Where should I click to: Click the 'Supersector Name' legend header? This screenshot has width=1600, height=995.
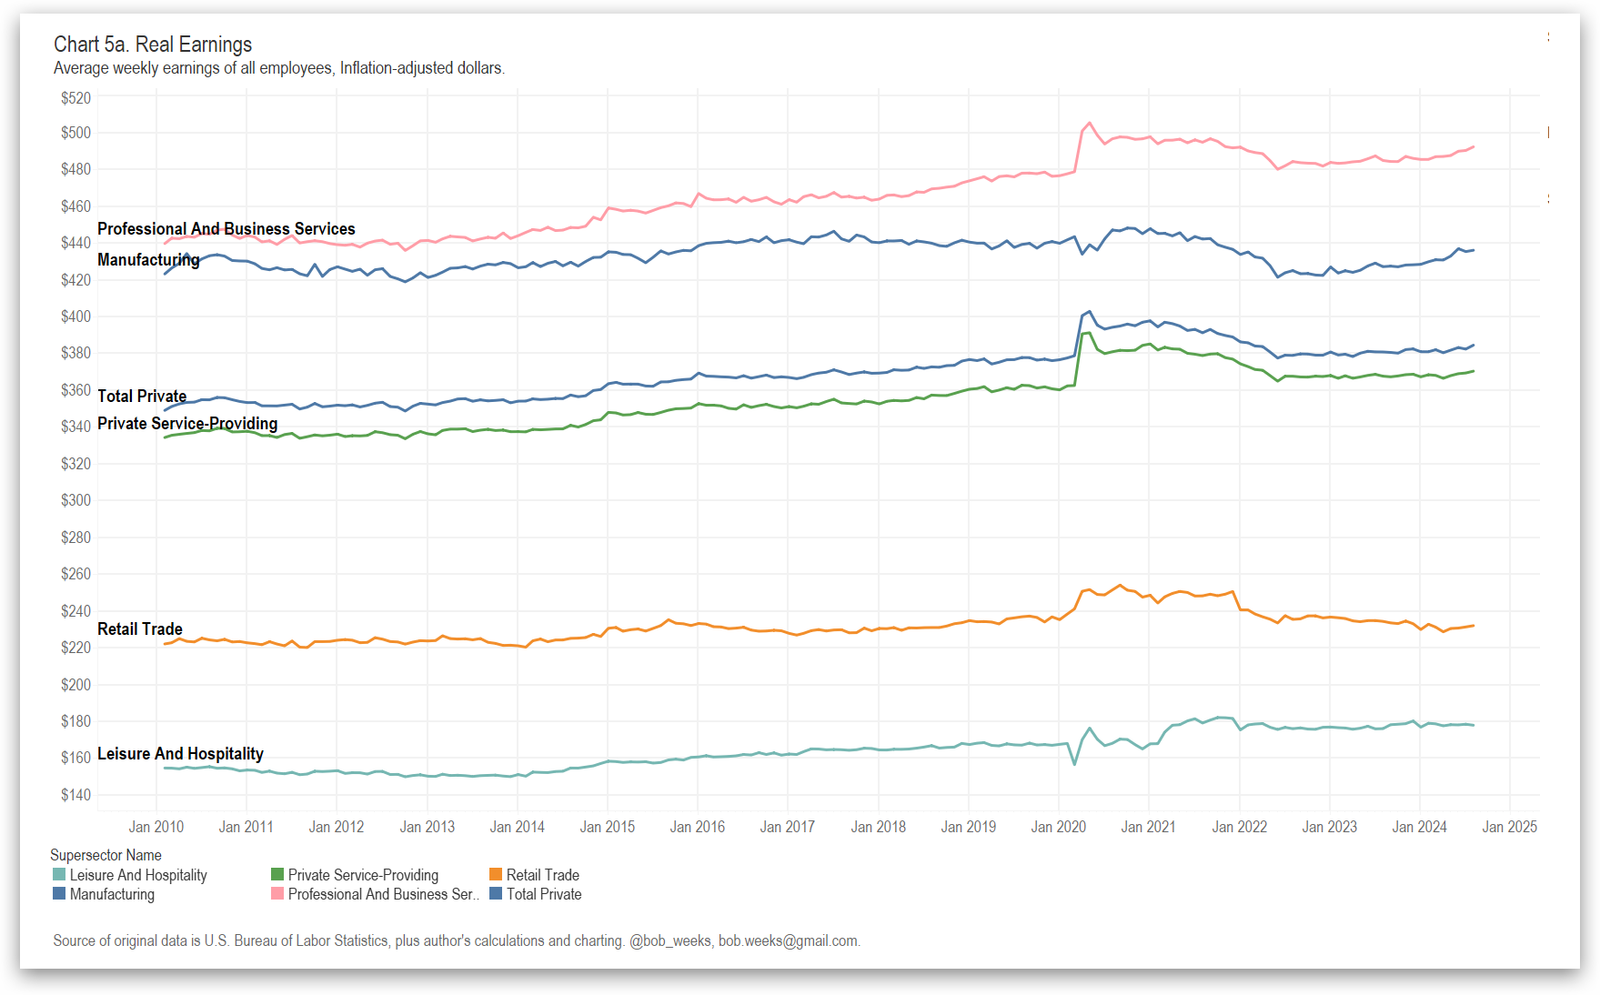point(106,855)
